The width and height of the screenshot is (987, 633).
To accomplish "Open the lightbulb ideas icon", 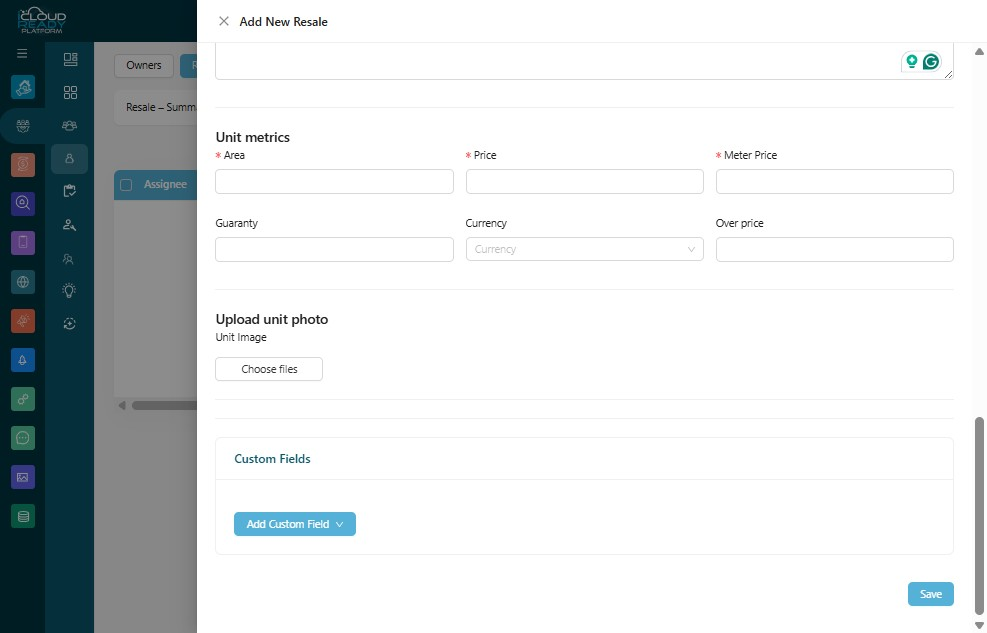I will [69, 290].
